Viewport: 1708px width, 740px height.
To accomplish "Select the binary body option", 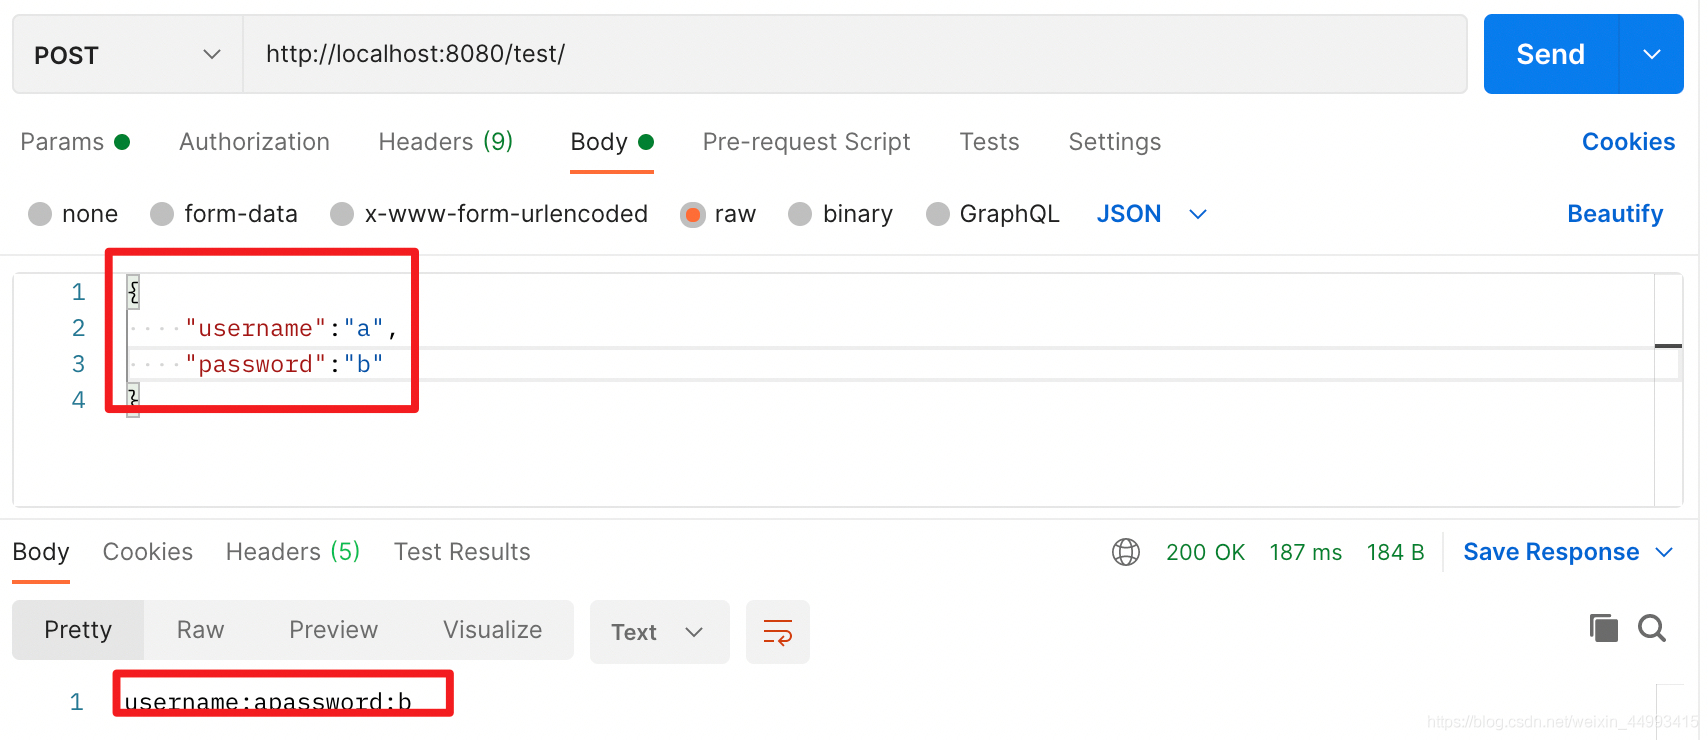I will tap(800, 214).
